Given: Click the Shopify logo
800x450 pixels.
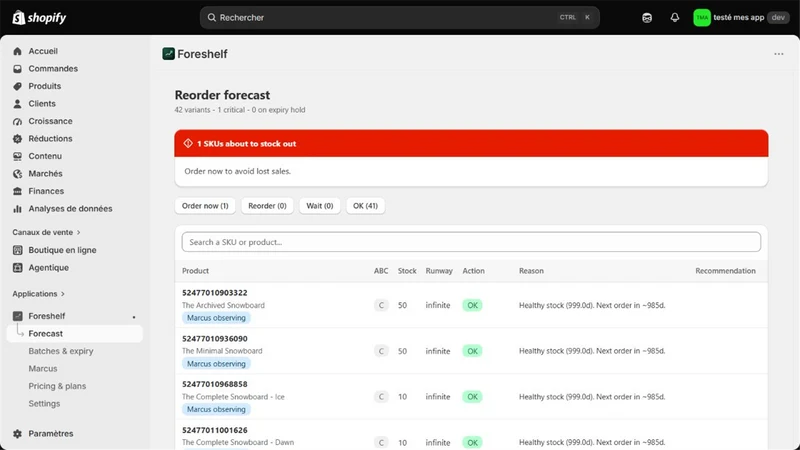Looking at the screenshot, I should coord(39,17).
